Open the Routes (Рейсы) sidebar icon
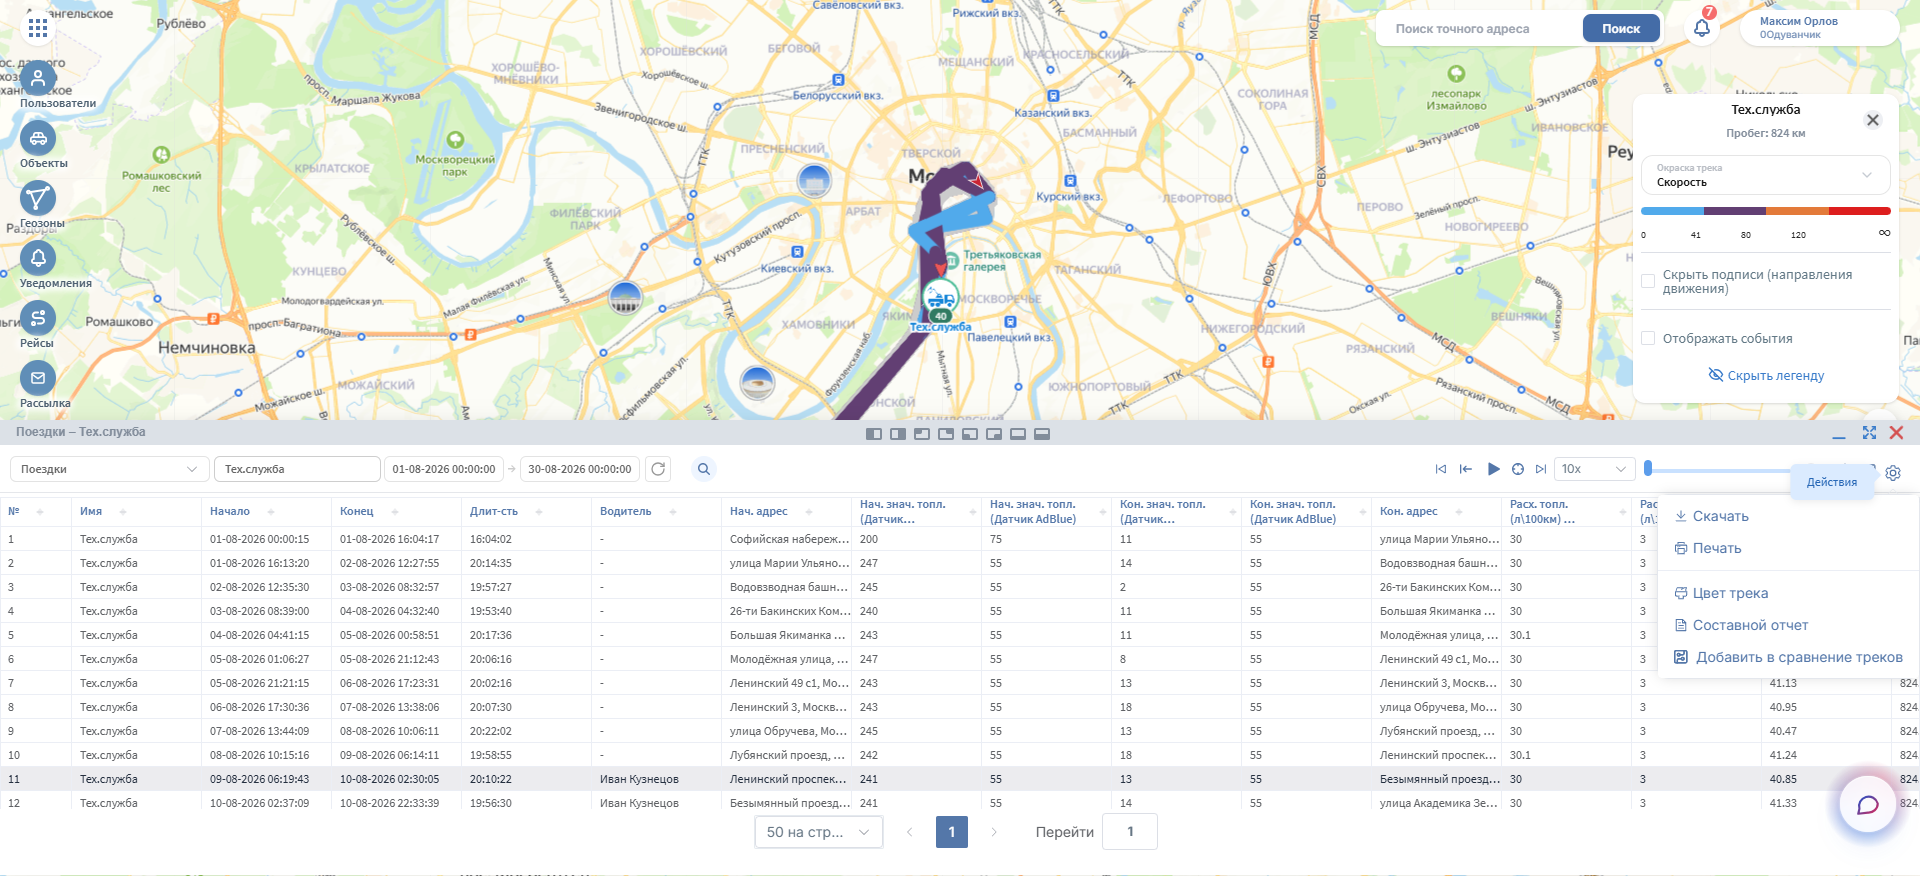 coord(38,318)
